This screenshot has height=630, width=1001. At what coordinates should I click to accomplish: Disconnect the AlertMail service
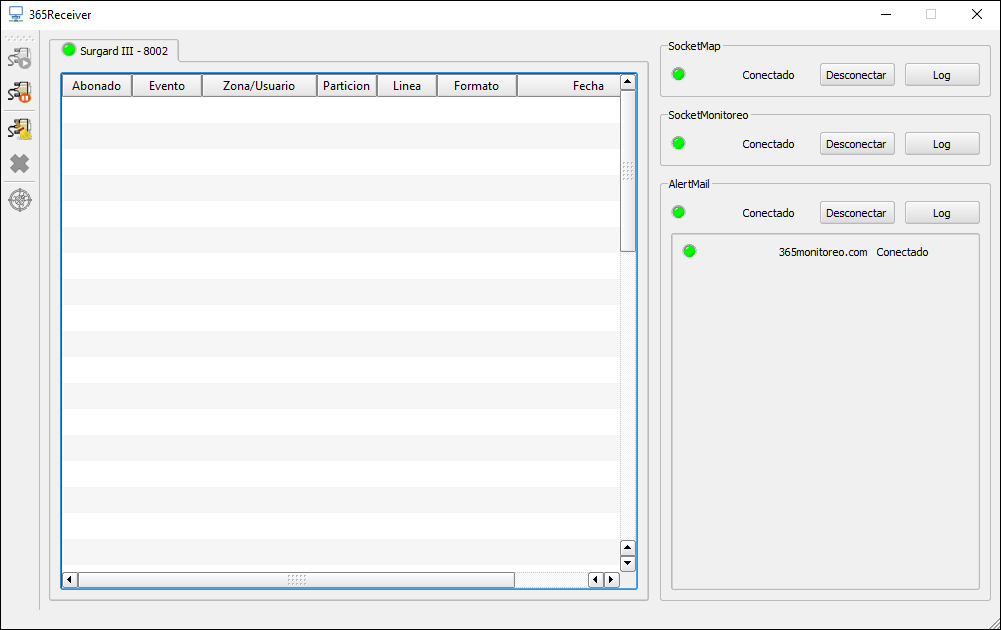[x=857, y=213]
